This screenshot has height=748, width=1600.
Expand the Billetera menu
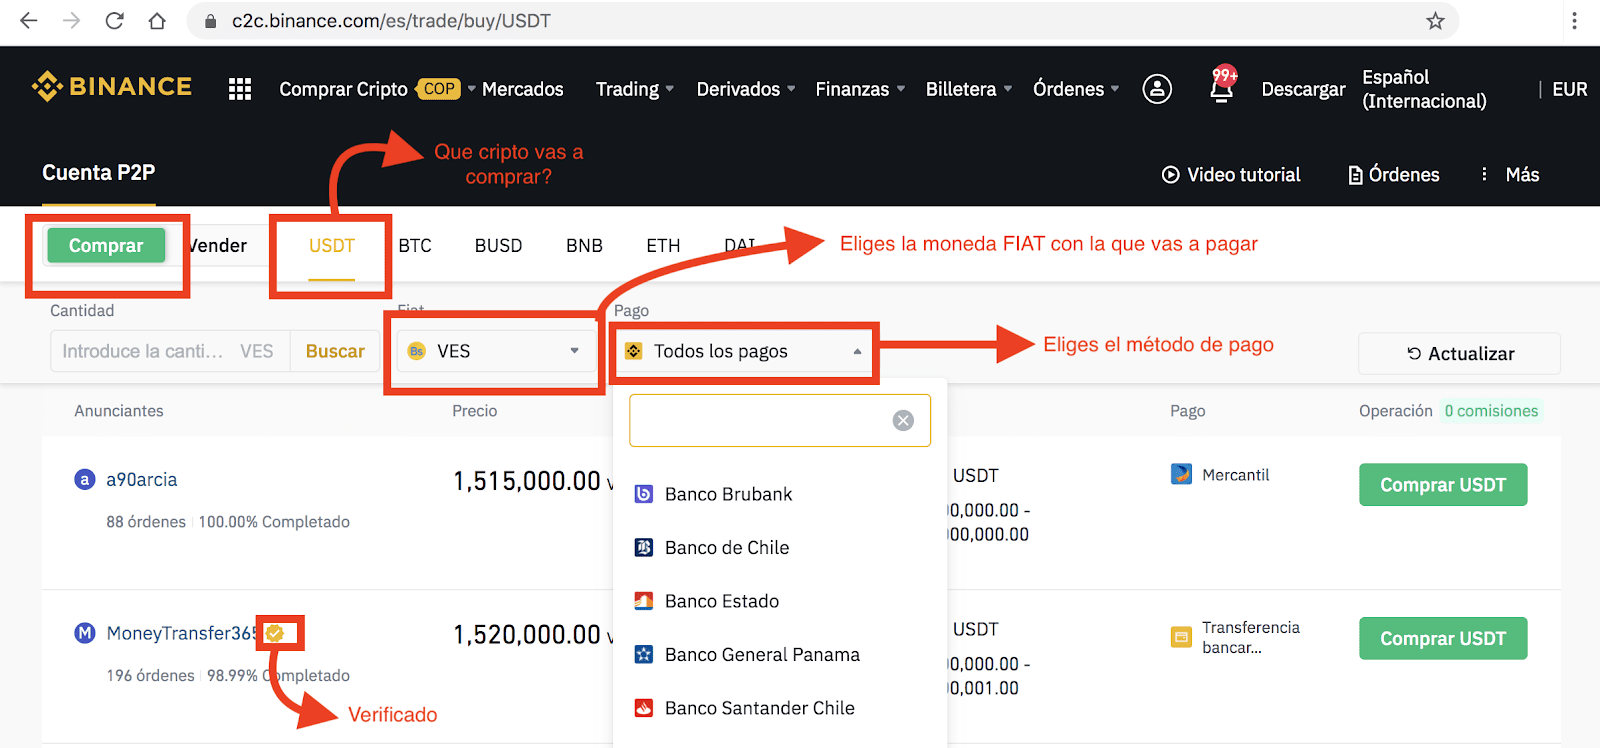969,89
